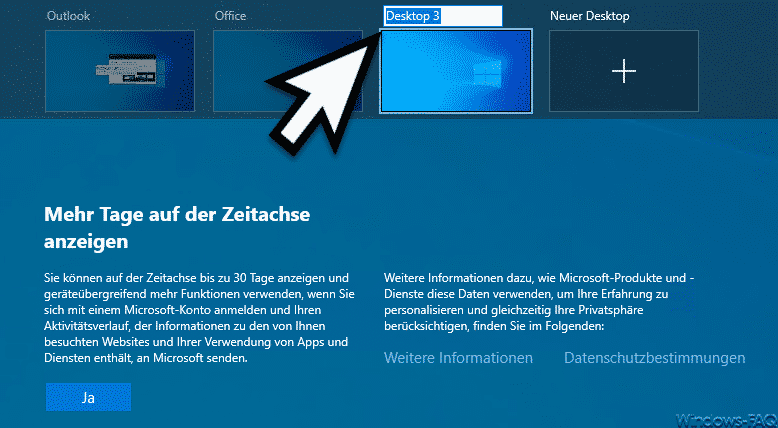The width and height of the screenshot is (778, 428).
Task: Add a new desktop with plus tile
Action: coord(624,71)
